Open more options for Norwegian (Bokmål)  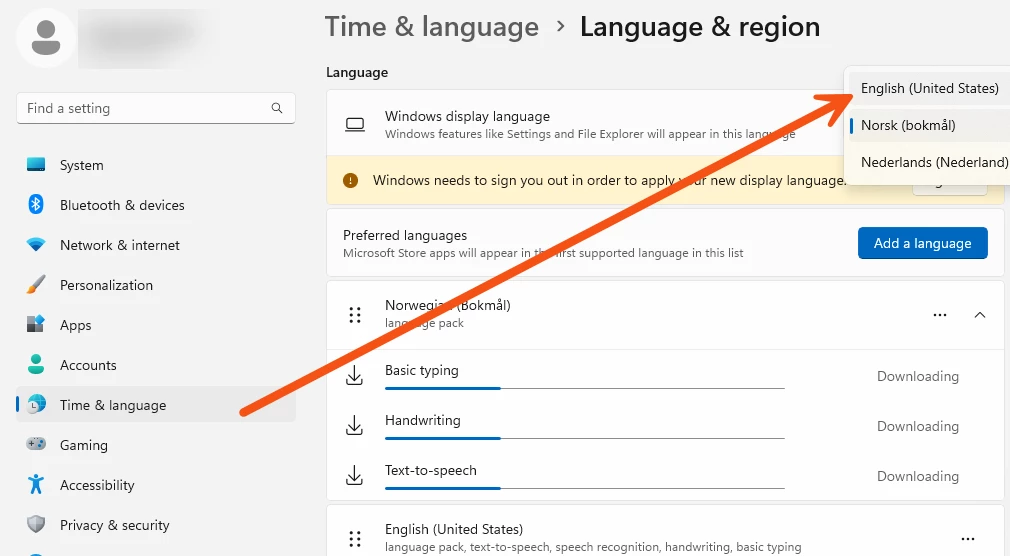tap(940, 315)
